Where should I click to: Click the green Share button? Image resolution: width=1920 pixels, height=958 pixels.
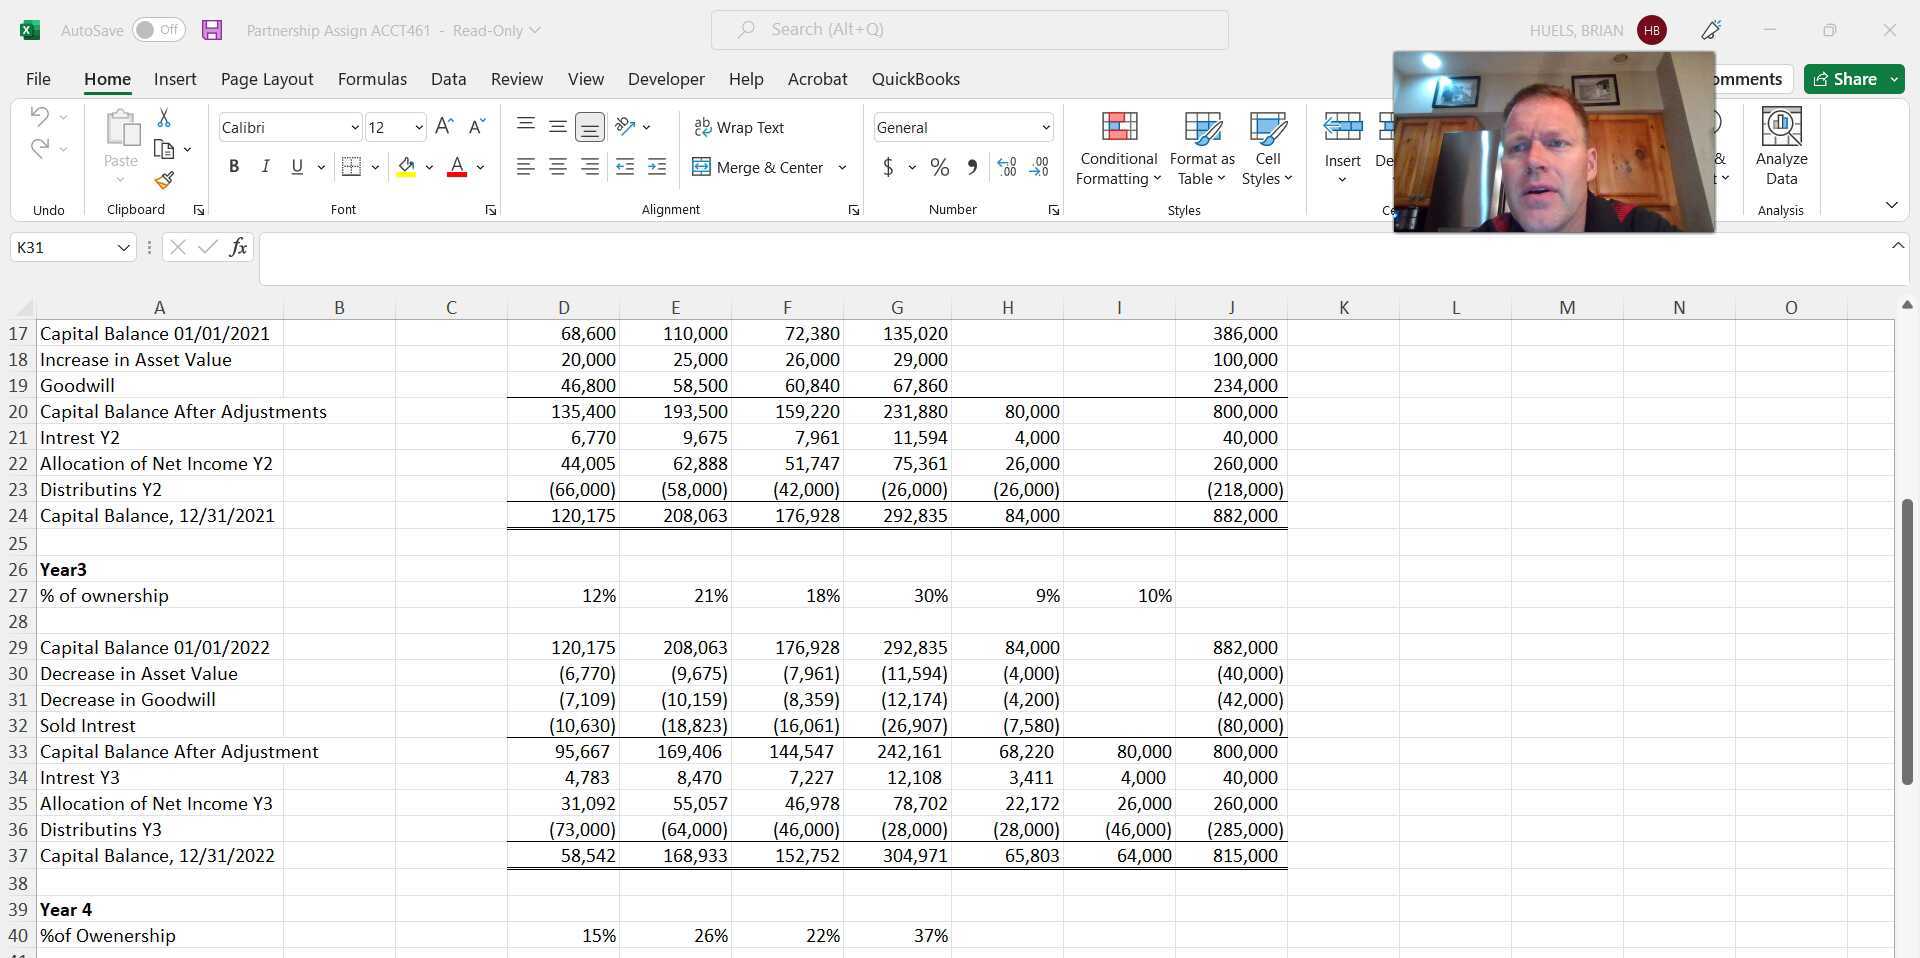pyautogui.click(x=1844, y=79)
